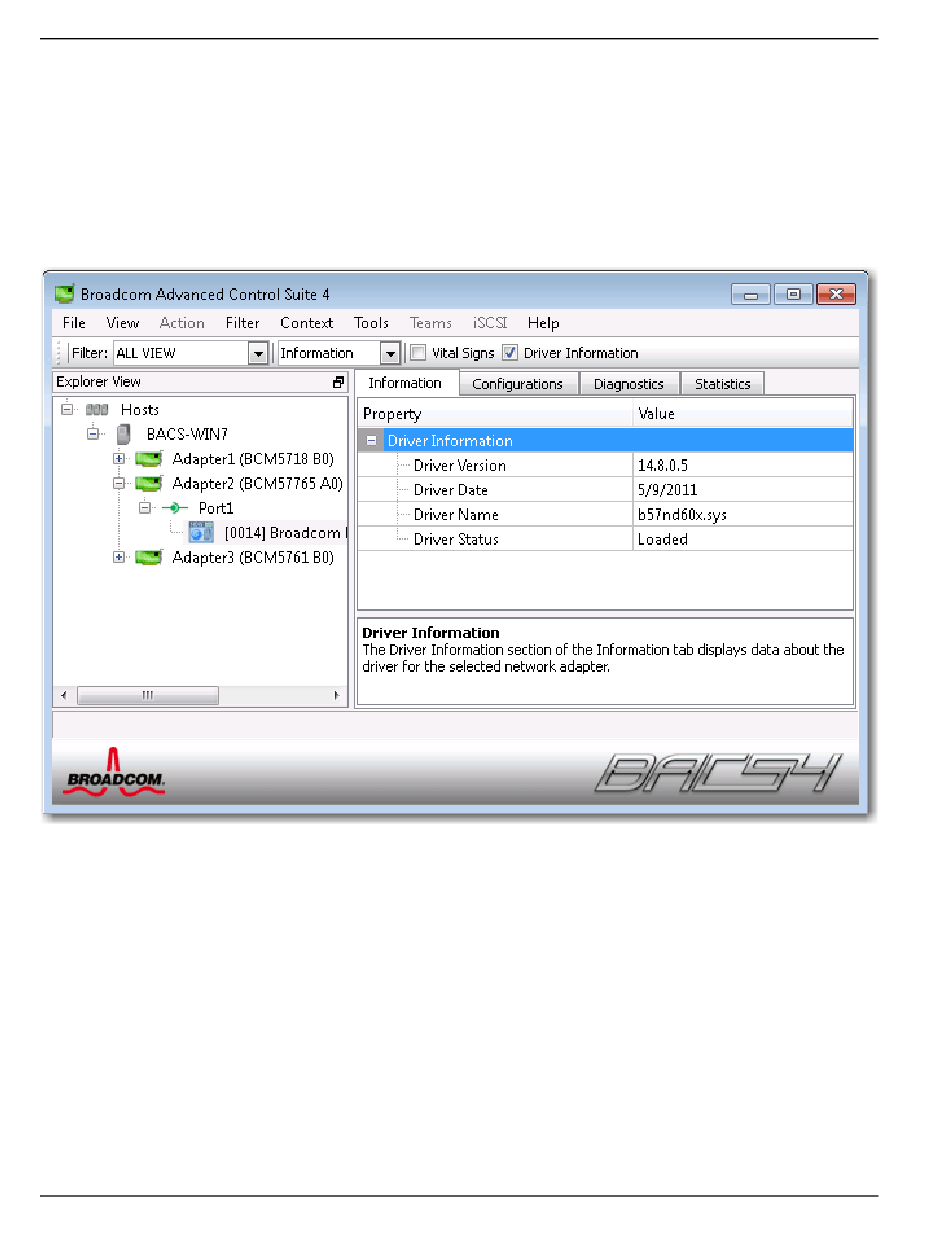The width and height of the screenshot is (950, 1260).
Task: Switch to the Information tab
Action: (405, 383)
